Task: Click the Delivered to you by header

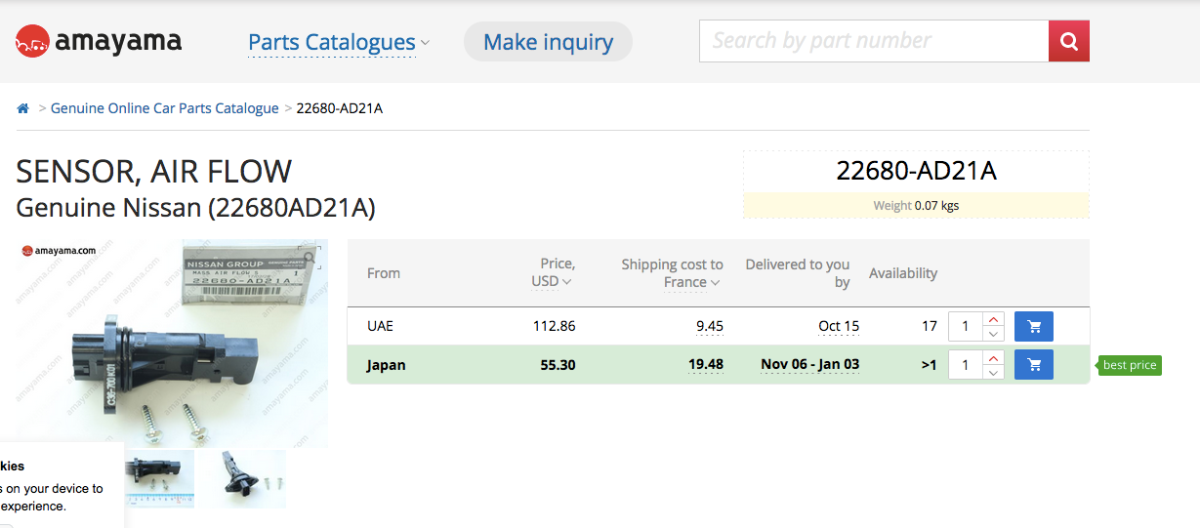Action: tap(798, 273)
